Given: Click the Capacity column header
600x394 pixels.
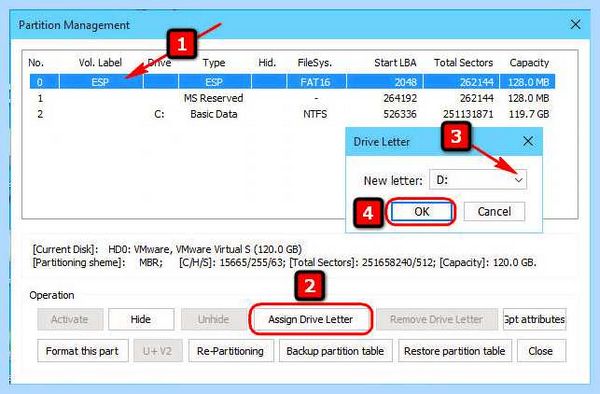Looking at the screenshot, I should (x=529, y=63).
